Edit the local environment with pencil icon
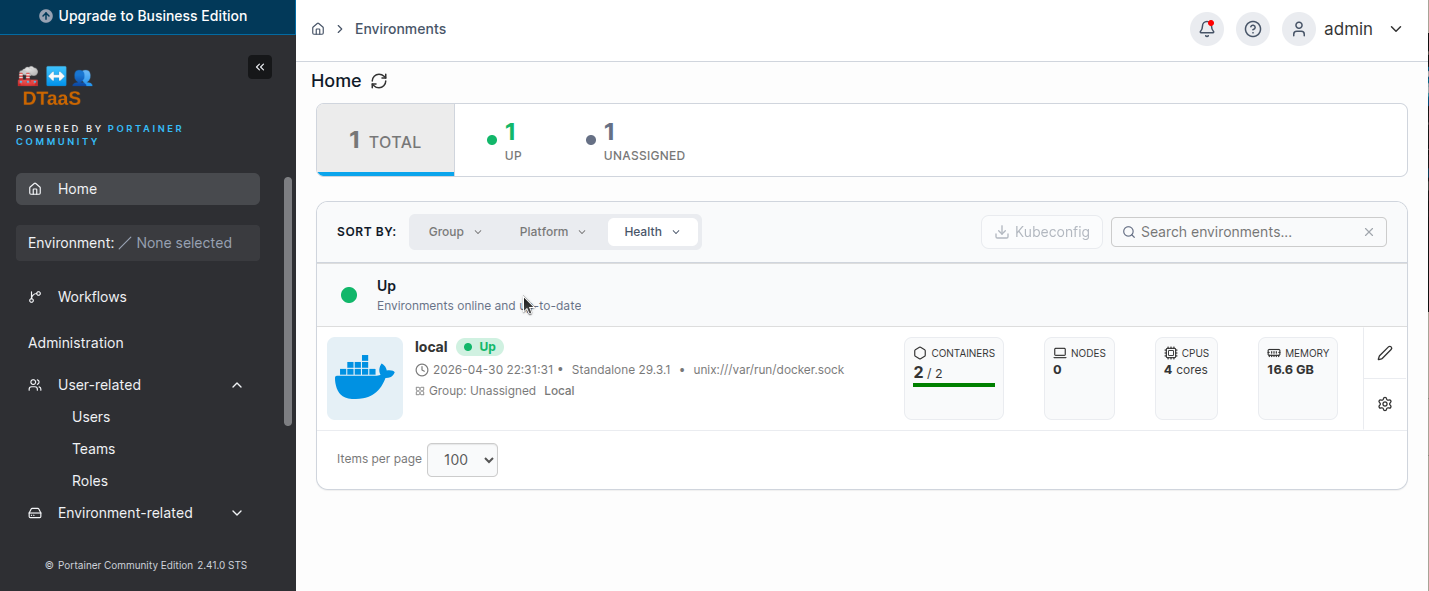1429x591 pixels. tap(1385, 353)
